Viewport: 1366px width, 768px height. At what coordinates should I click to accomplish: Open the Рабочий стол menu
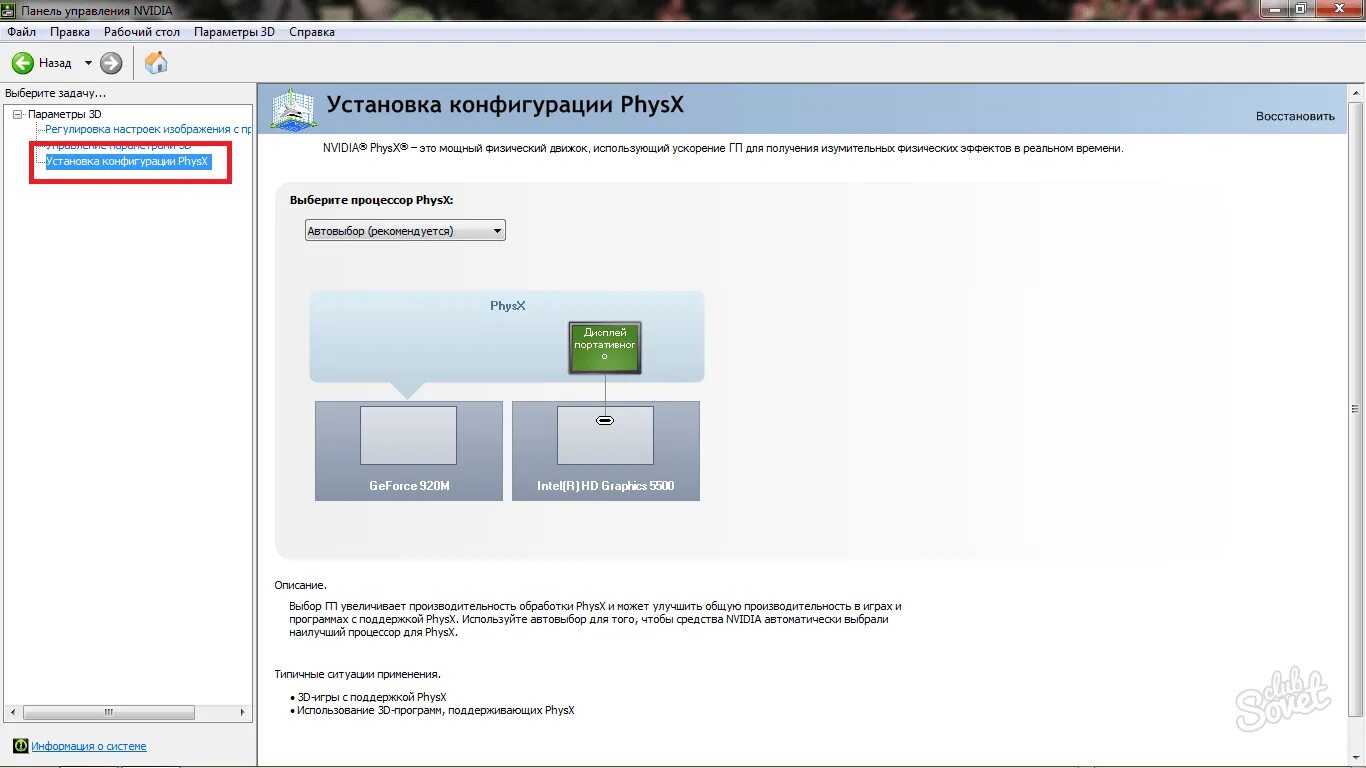pos(142,32)
